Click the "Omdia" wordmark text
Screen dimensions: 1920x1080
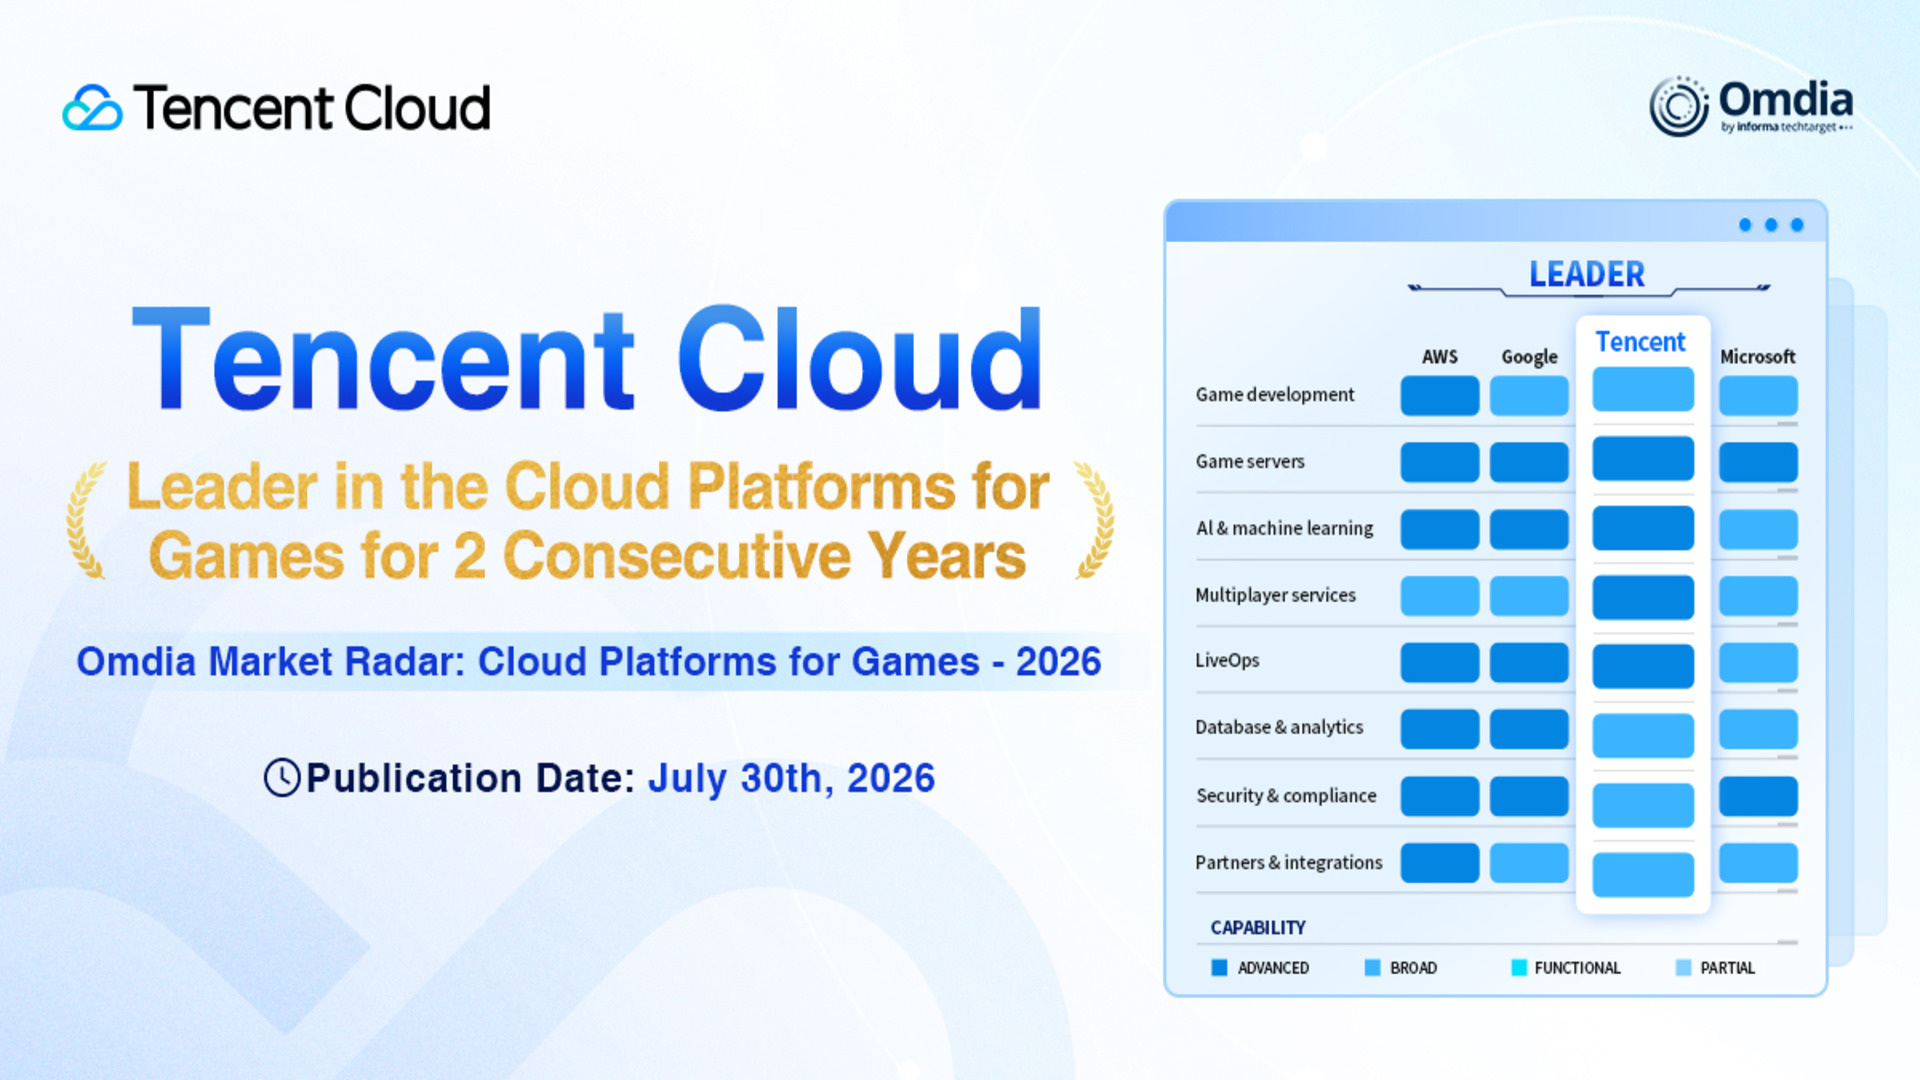coord(1786,99)
